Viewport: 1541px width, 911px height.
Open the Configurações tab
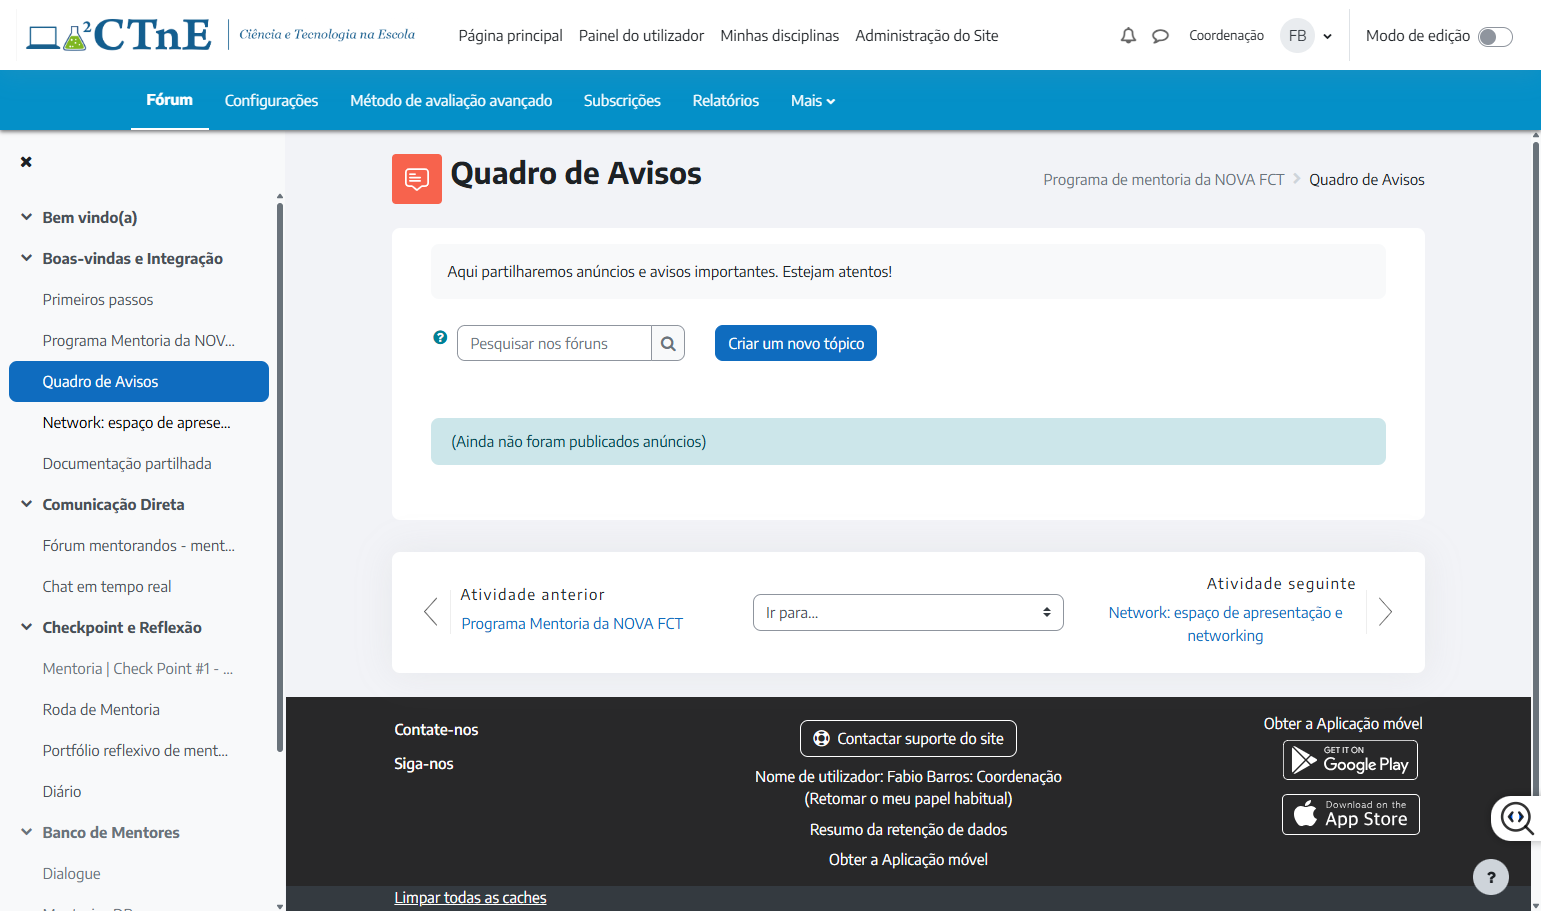(x=271, y=101)
